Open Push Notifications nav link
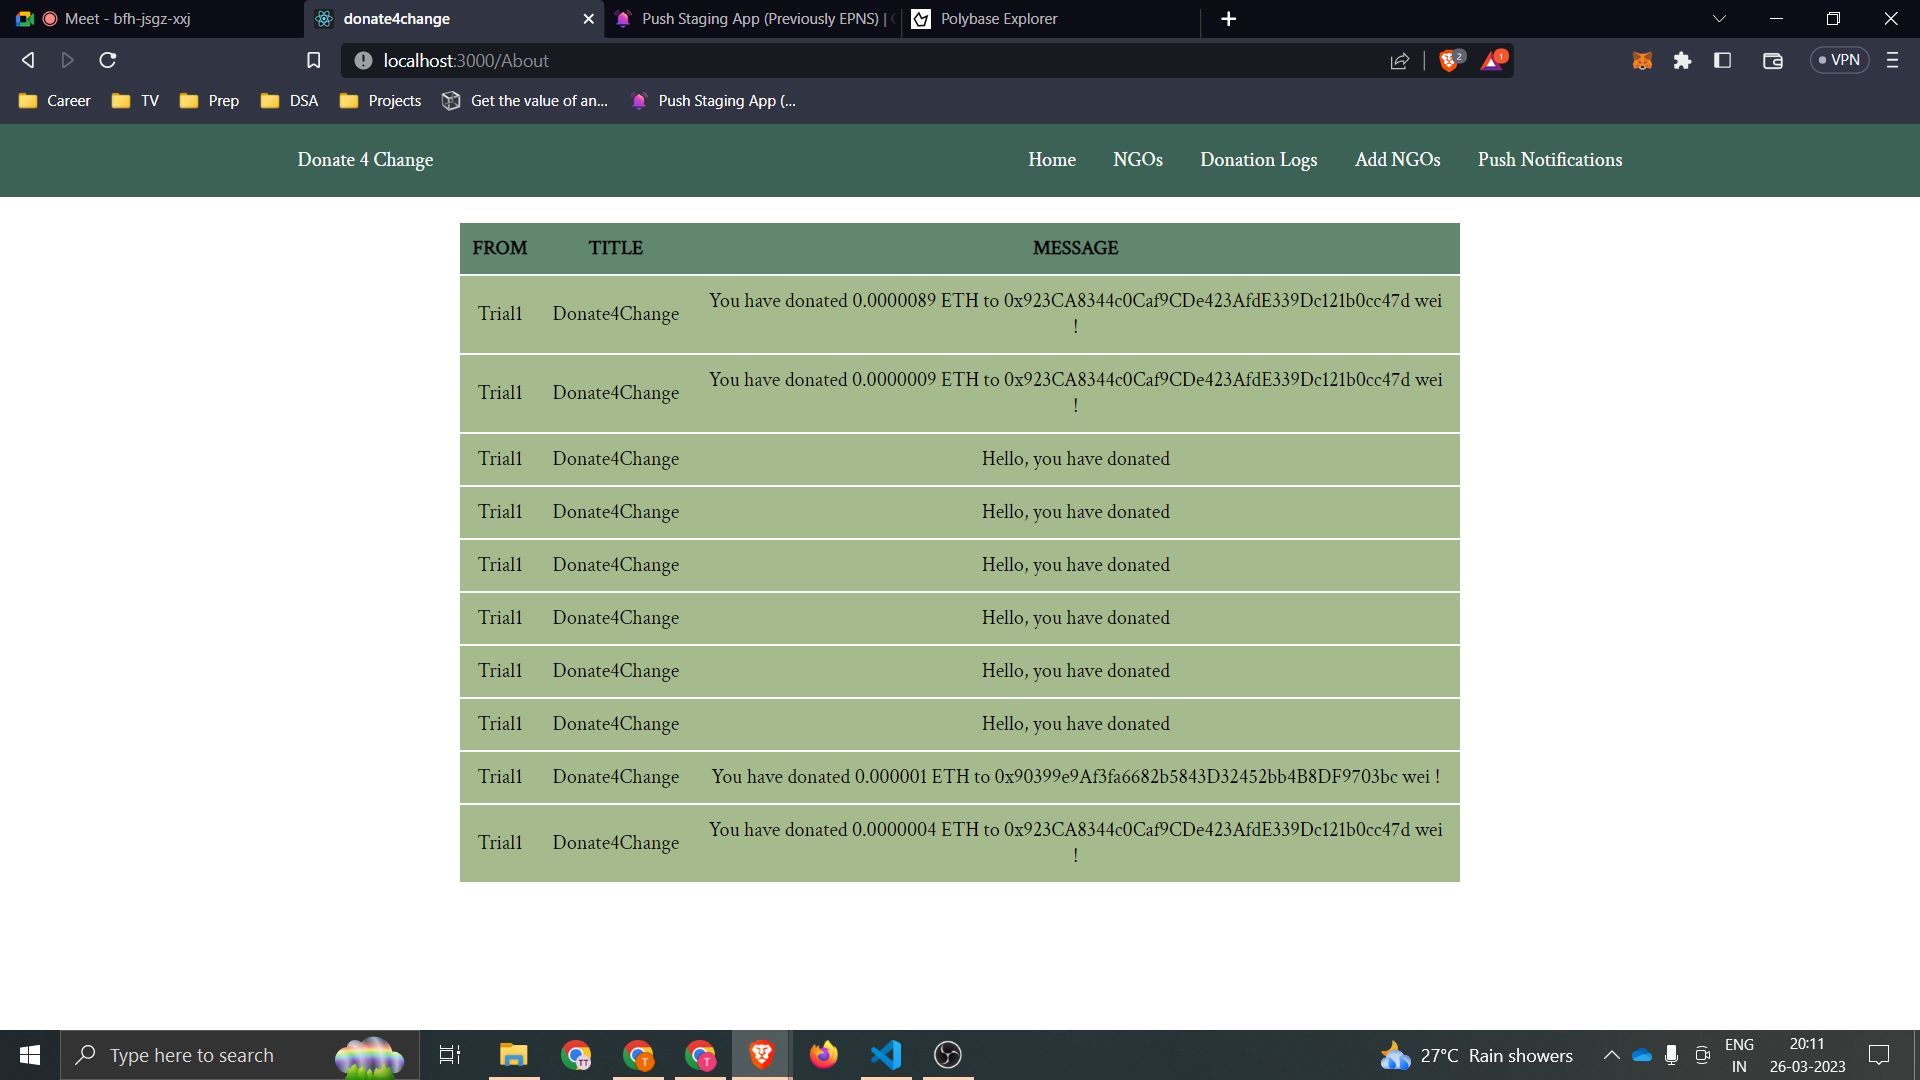 pos(1550,160)
